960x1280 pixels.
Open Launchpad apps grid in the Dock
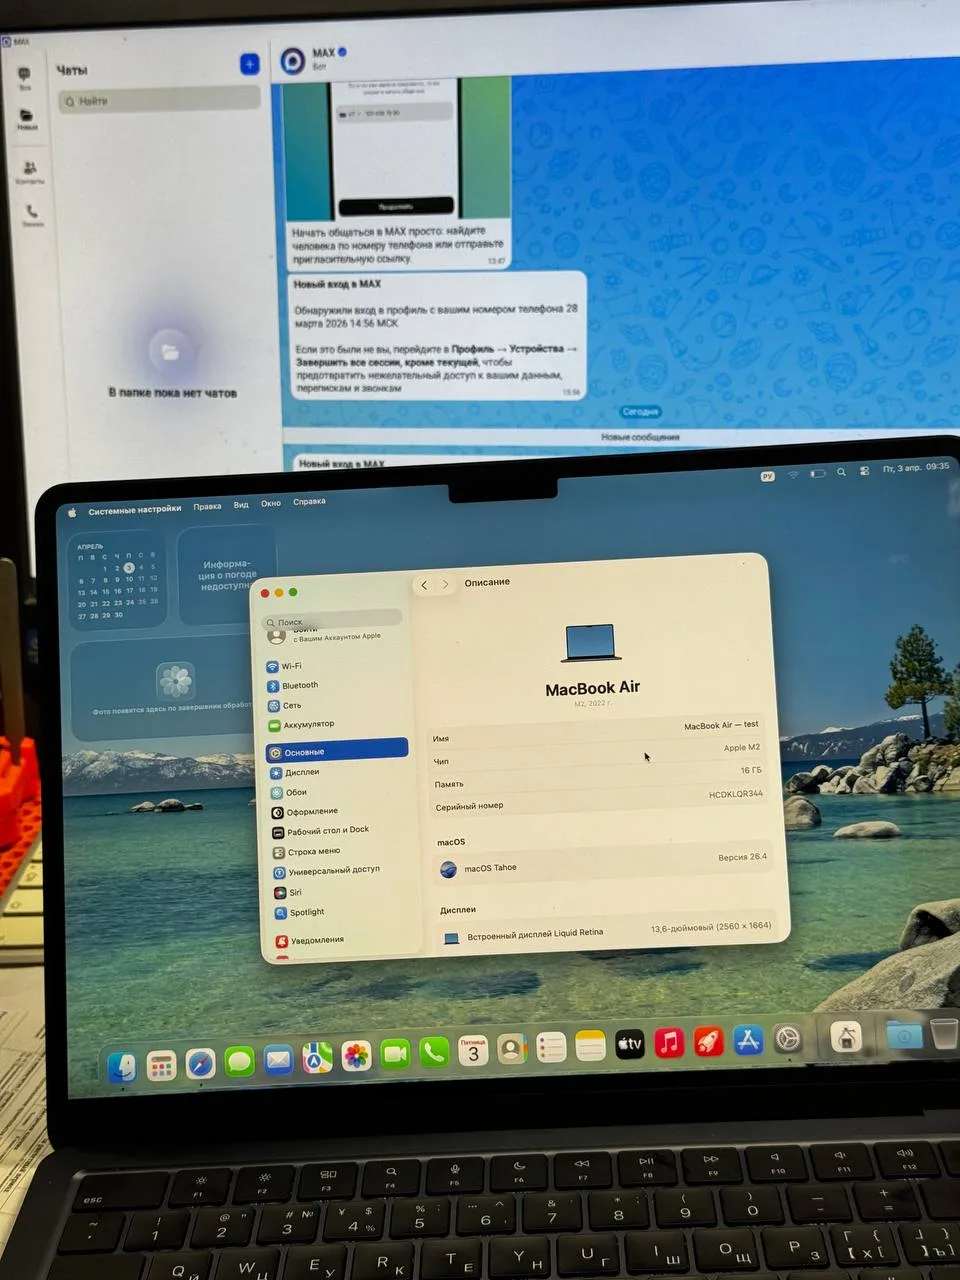[161, 1065]
